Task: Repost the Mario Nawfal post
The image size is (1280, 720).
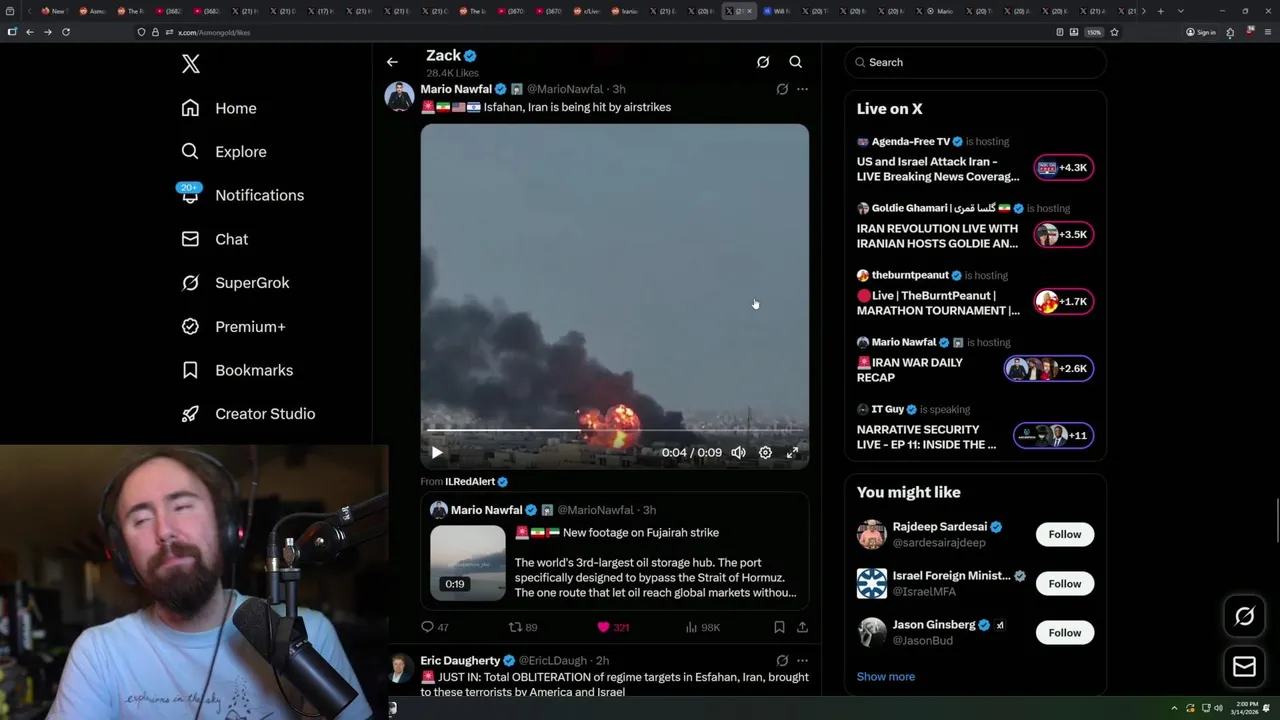Action: tap(523, 627)
